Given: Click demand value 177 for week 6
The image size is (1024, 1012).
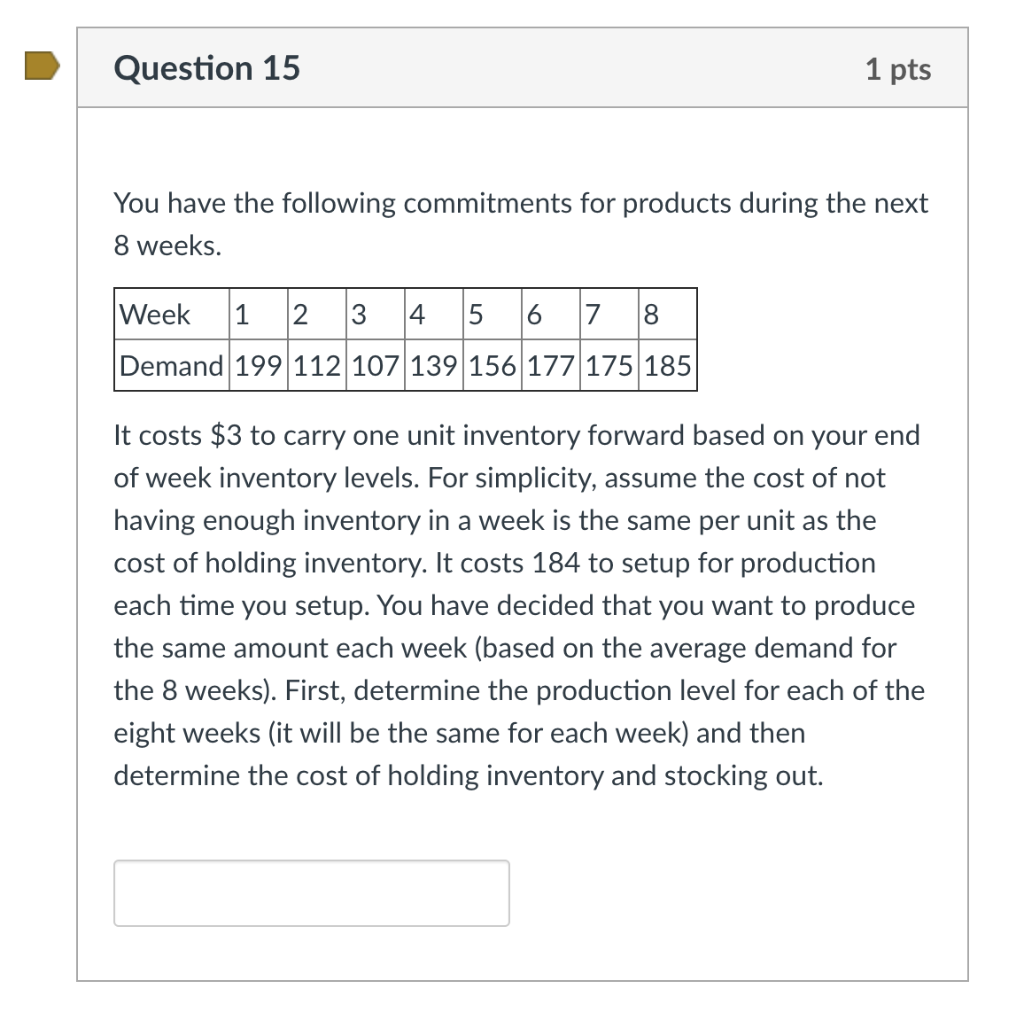Looking at the screenshot, I should (x=549, y=366).
